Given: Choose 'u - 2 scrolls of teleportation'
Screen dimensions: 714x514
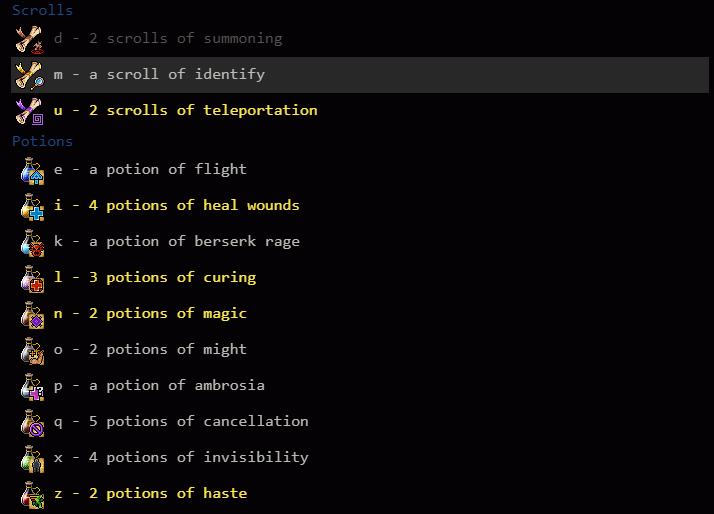Looking at the screenshot, I should (185, 111).
